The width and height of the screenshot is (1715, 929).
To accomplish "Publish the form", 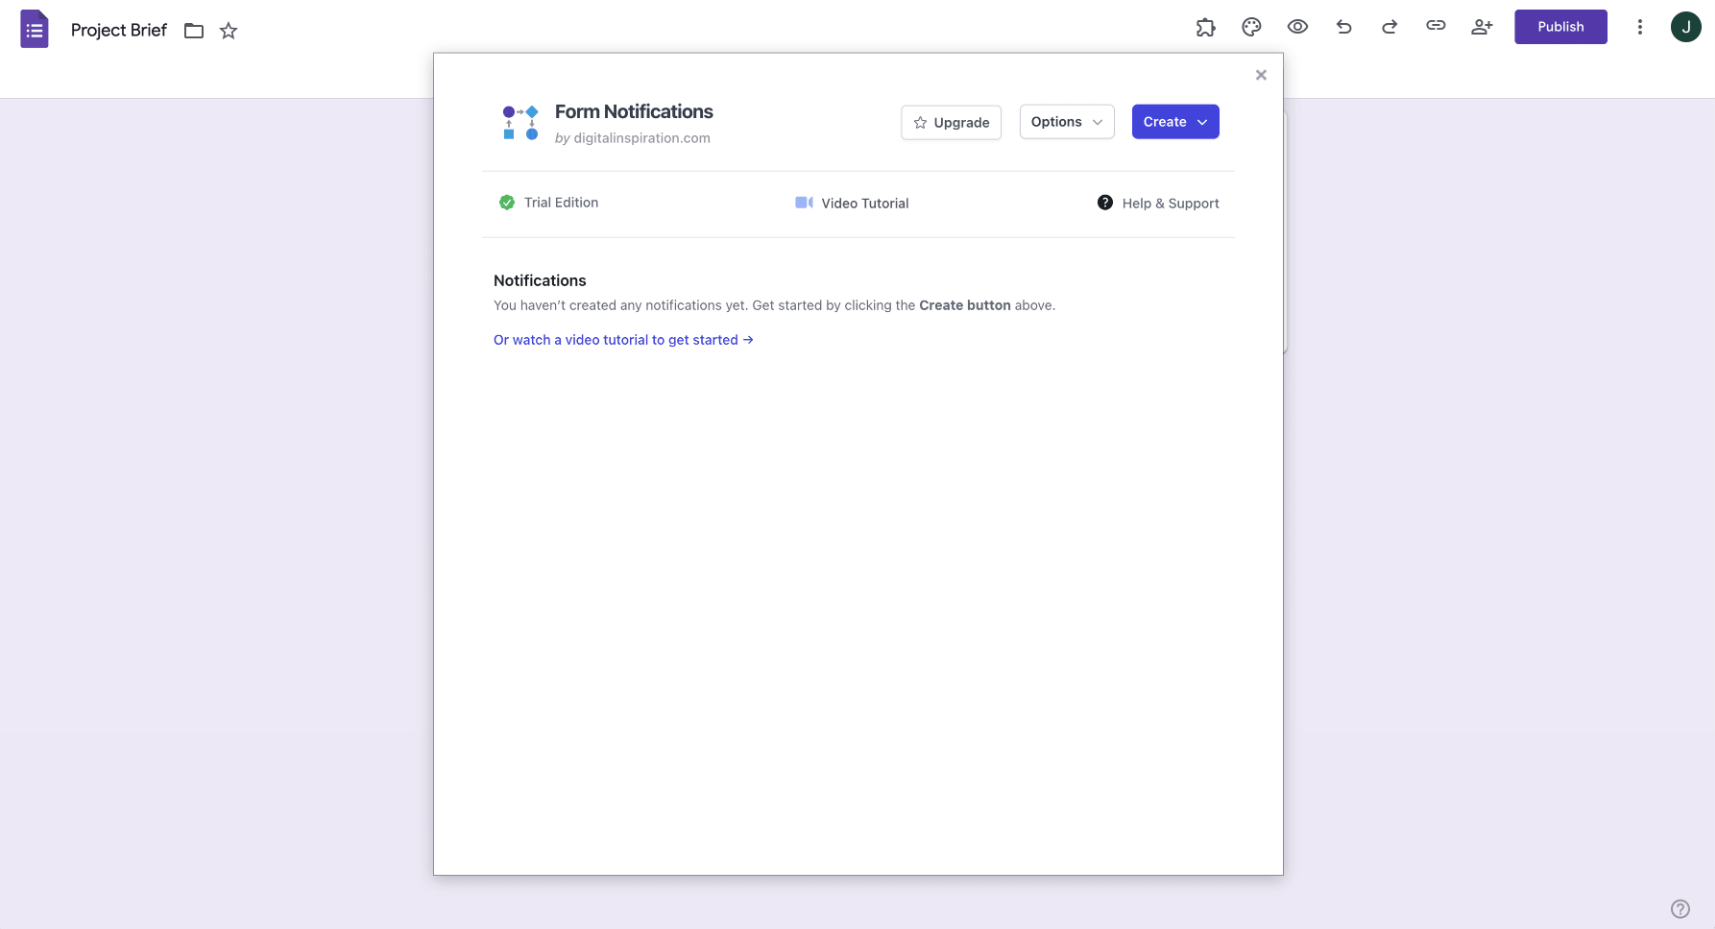I will (x=1560, y=27).
